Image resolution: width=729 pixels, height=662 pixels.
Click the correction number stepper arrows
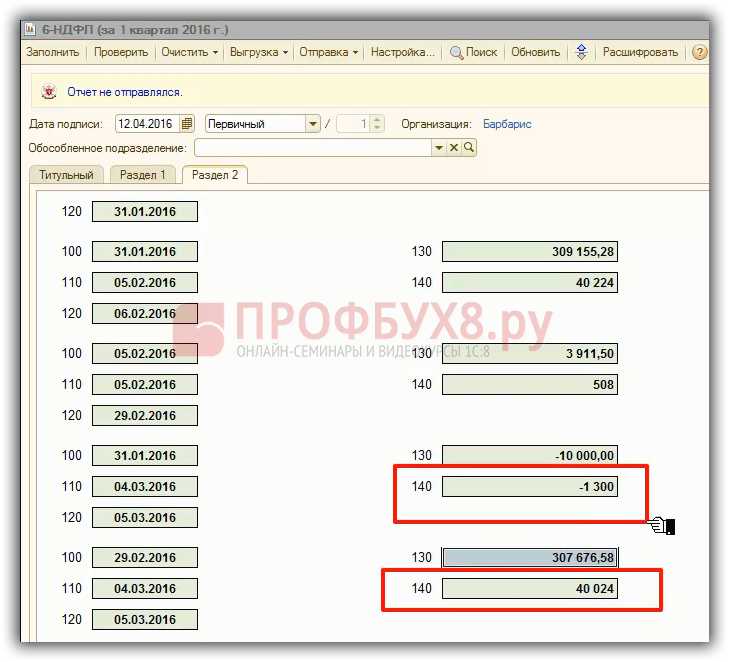click(x=377, y=124)
